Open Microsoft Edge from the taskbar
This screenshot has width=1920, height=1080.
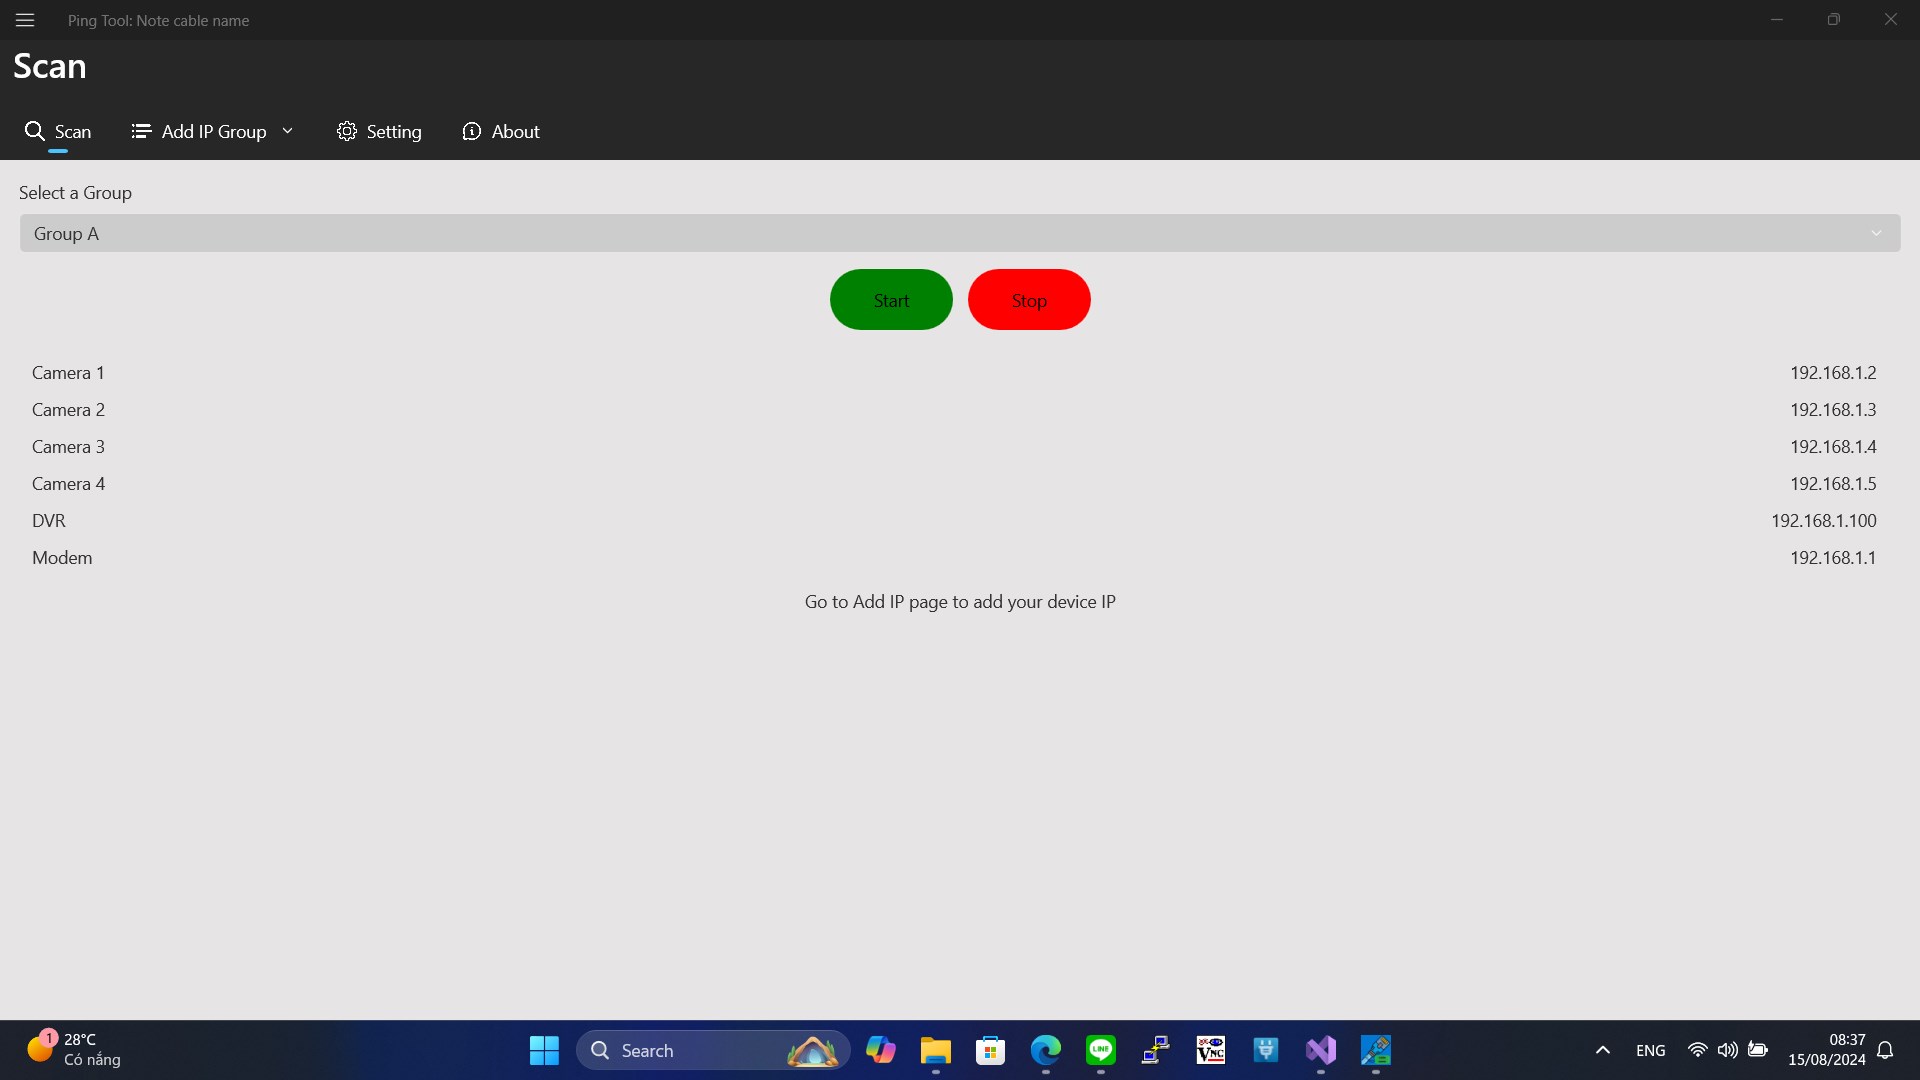[1045, 1050]
